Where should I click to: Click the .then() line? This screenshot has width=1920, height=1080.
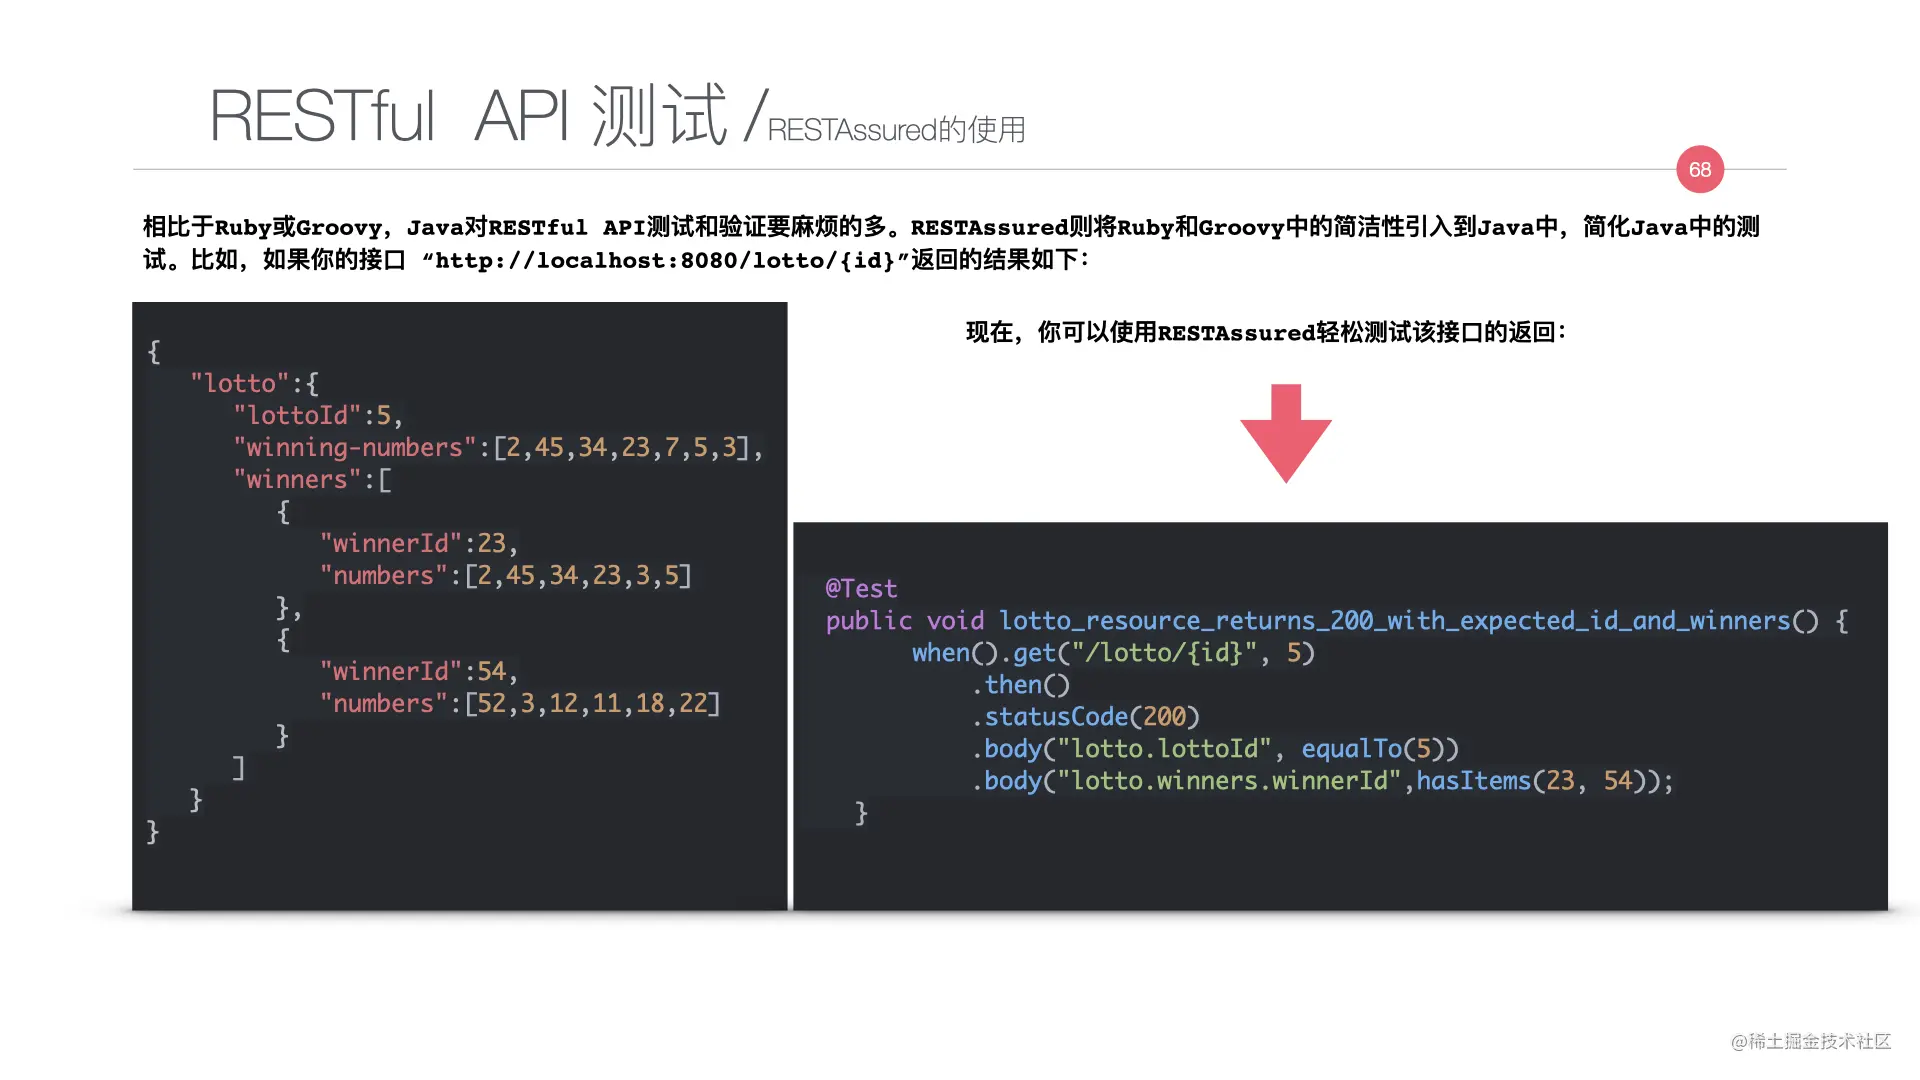point(1021,684)
